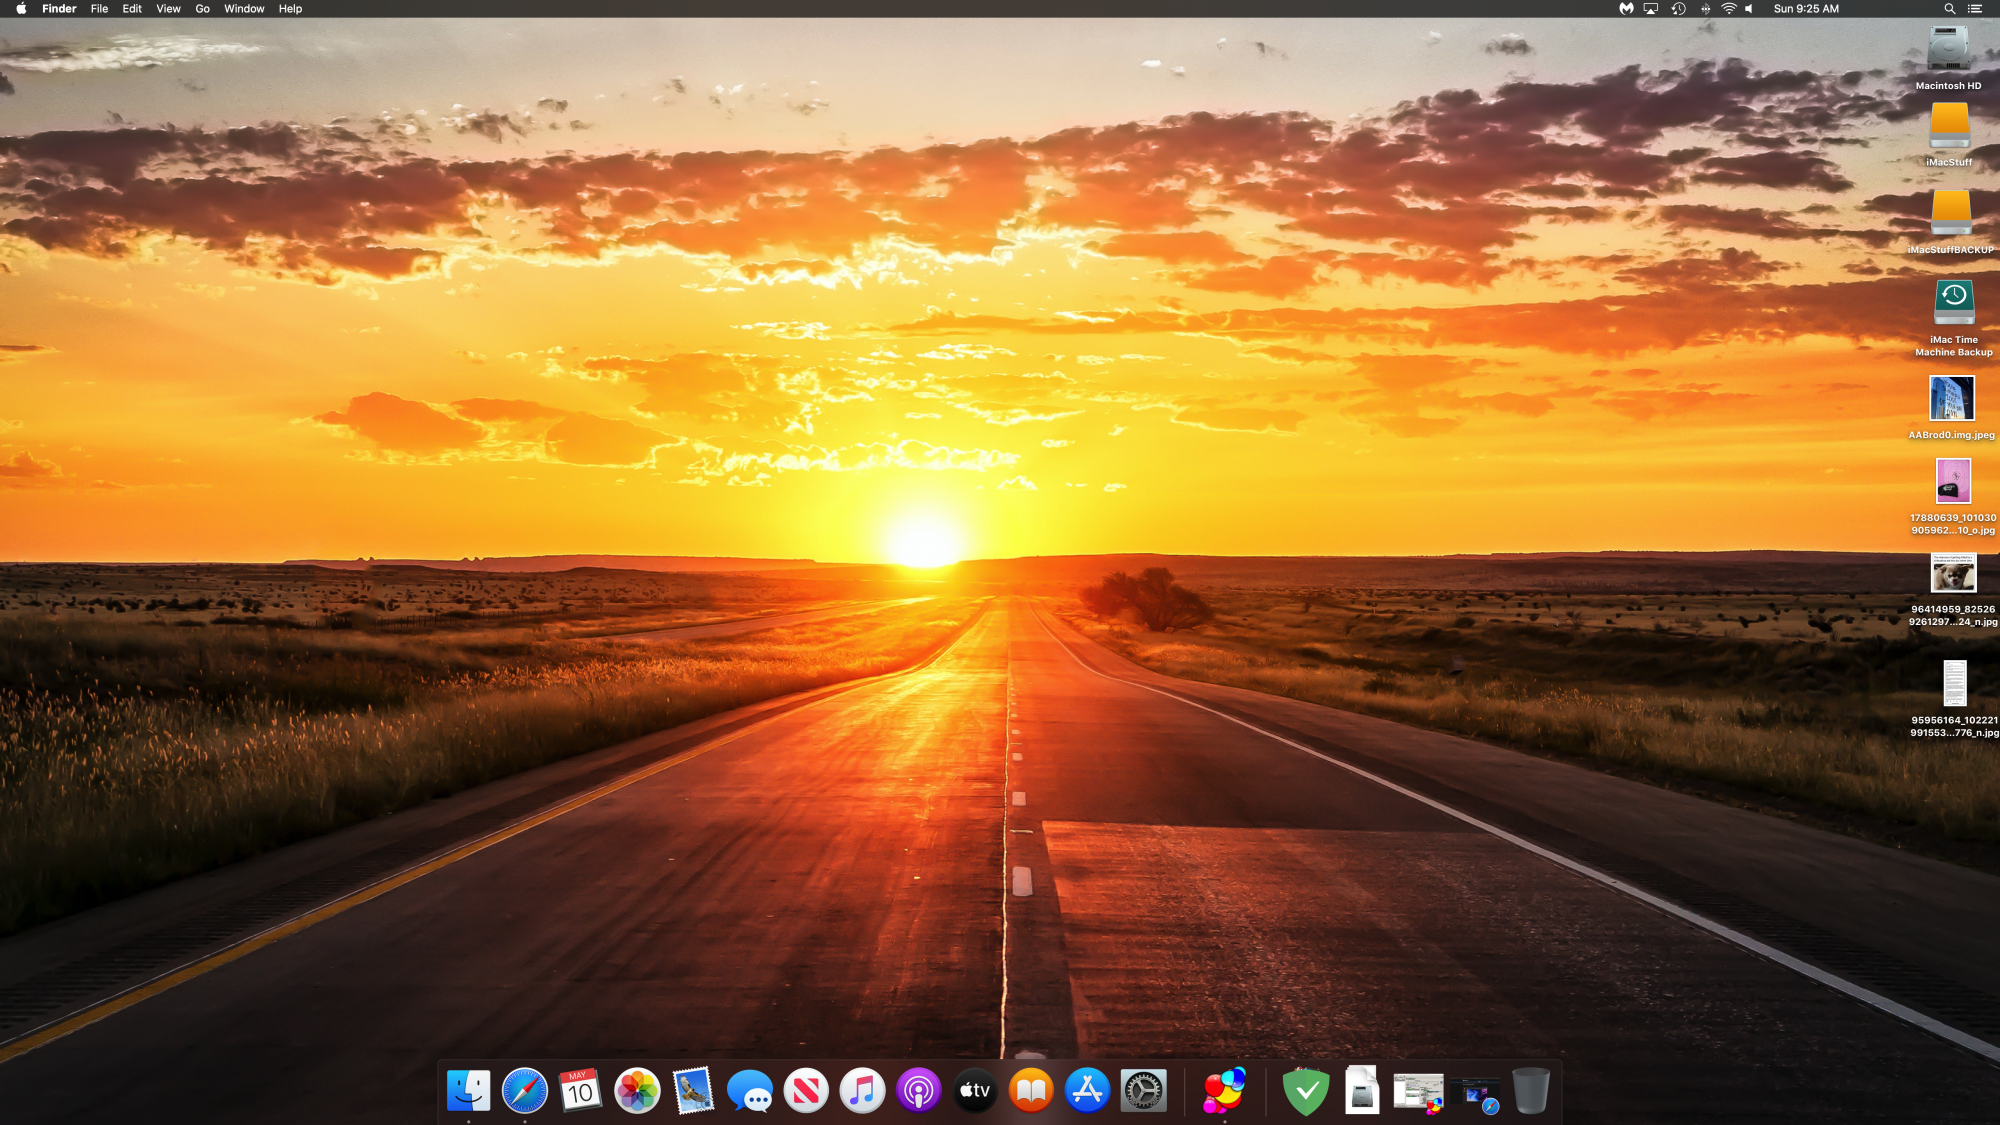Launch Apple News from the Dock
The height and width of the screenshot is (1125, 2000).
(x=806, y=1090)
